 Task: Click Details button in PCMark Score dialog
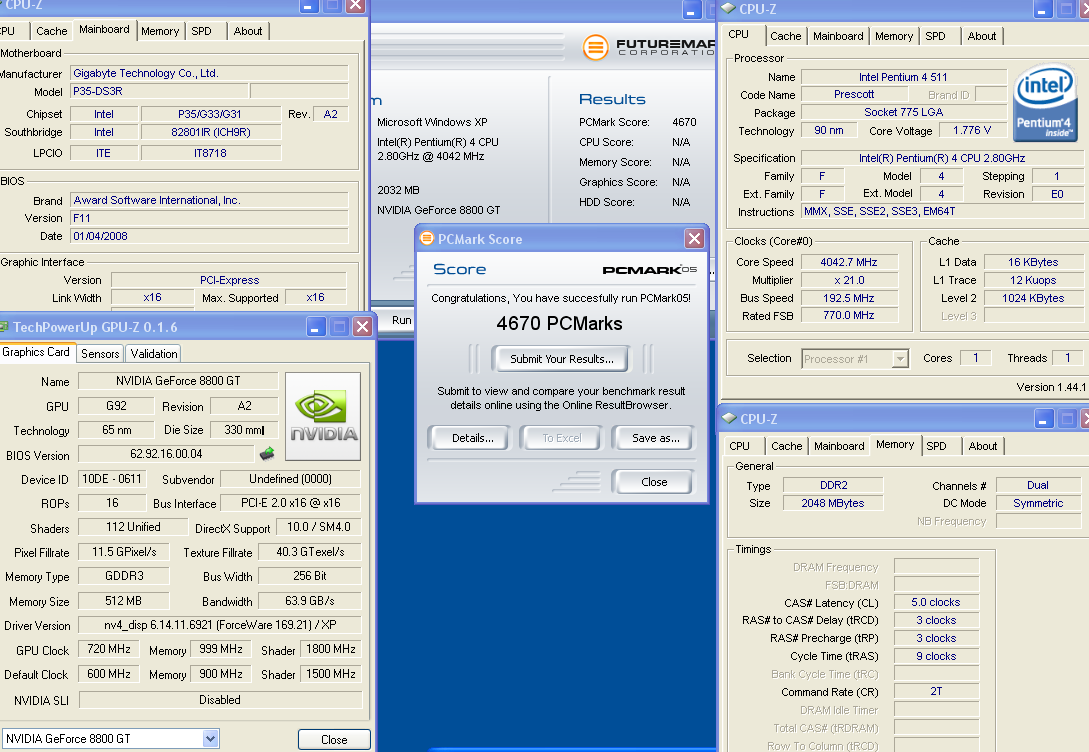(x=472, y=438)
